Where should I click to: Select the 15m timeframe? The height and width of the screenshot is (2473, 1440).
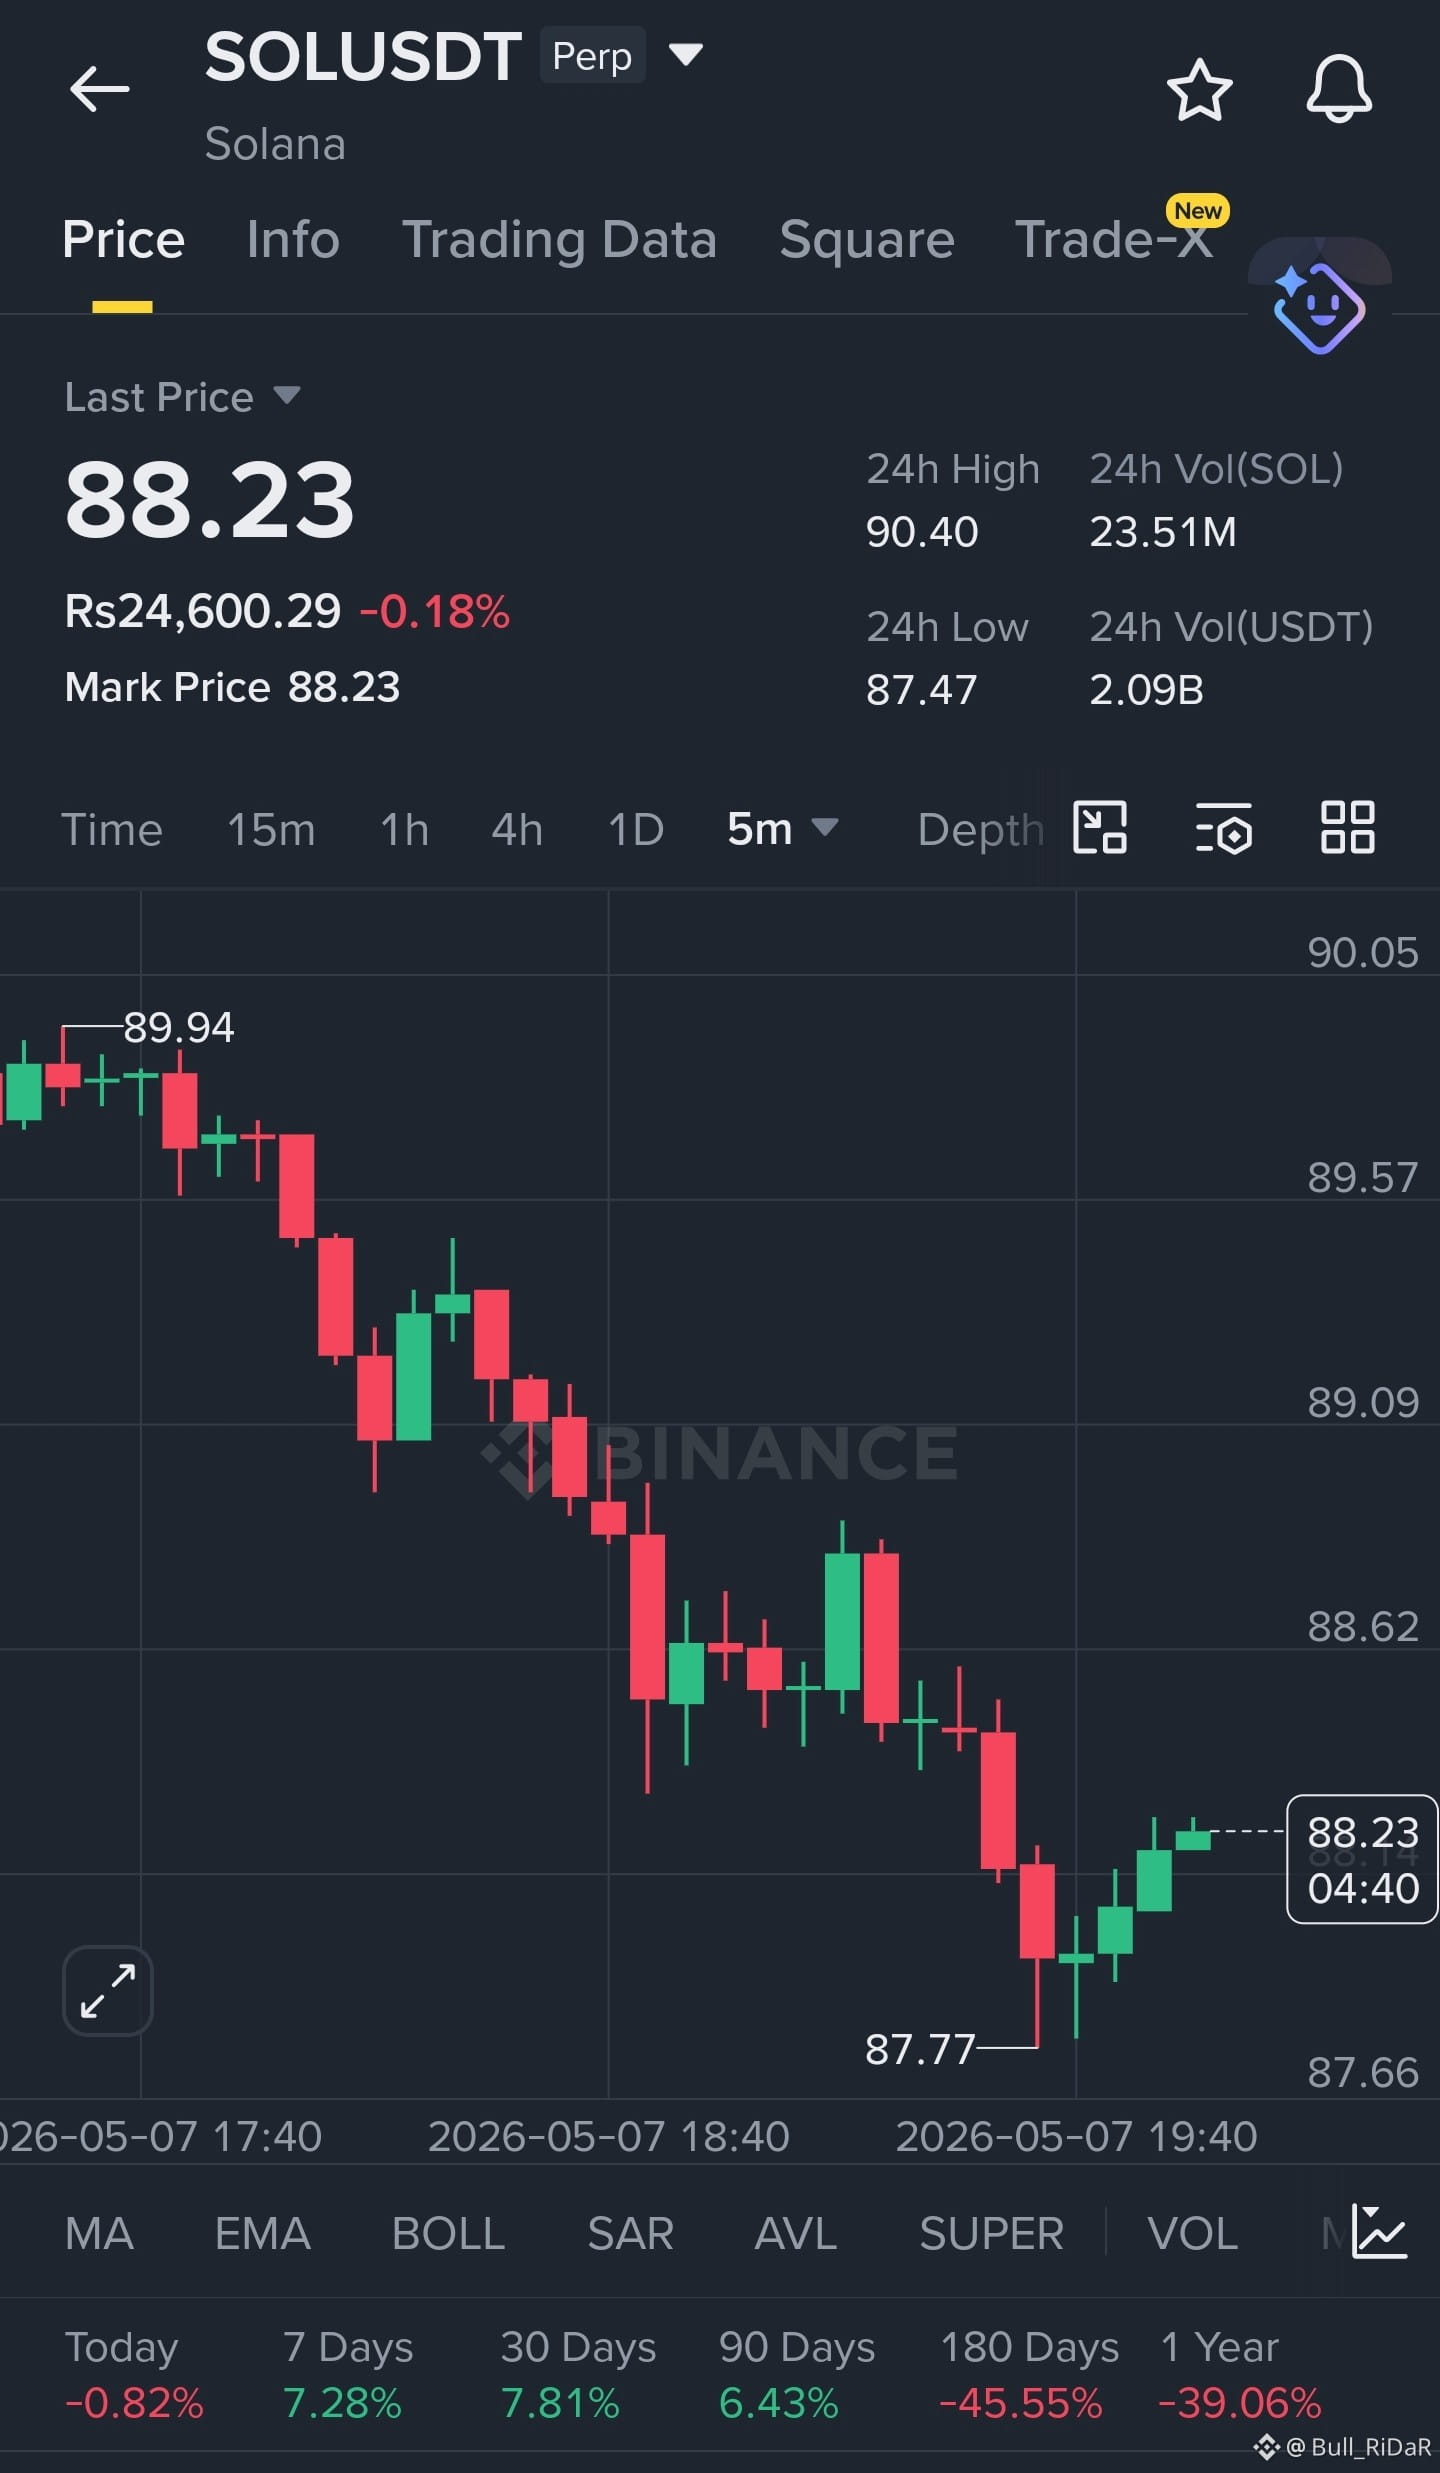(x=271, y=829)
